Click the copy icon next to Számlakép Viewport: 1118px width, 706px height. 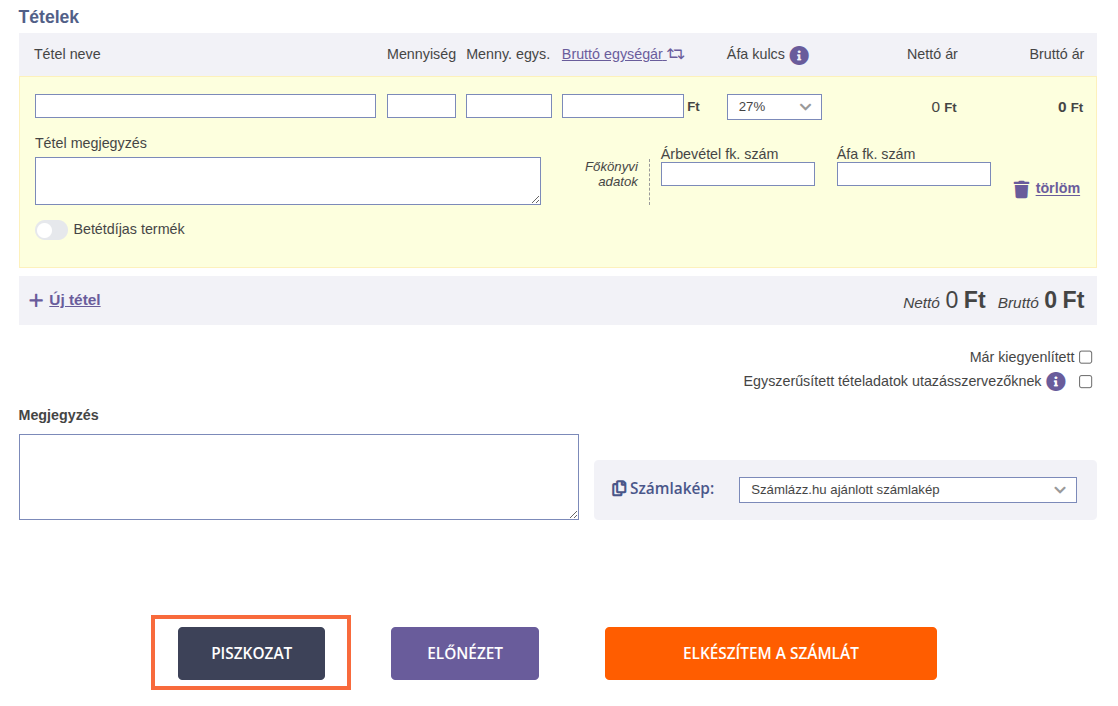point(619,488)
